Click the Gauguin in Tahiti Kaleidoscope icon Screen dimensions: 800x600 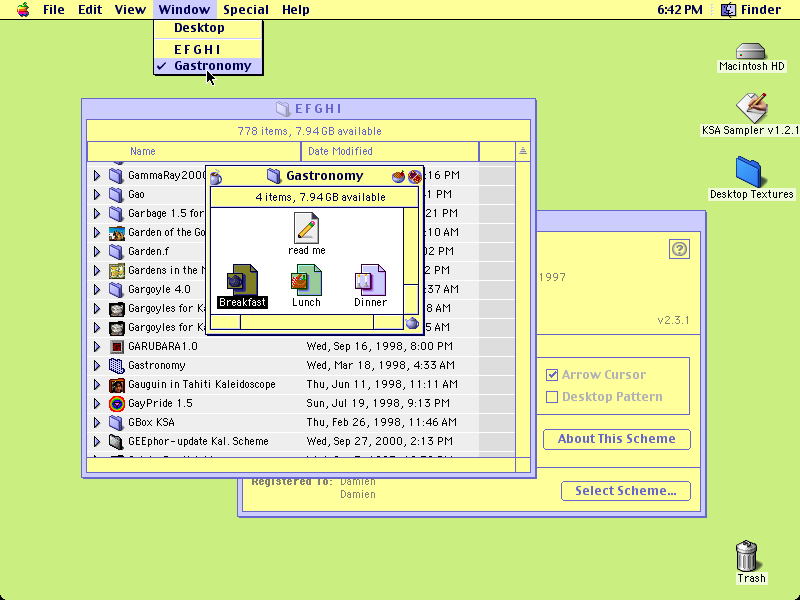click(117, 385)
